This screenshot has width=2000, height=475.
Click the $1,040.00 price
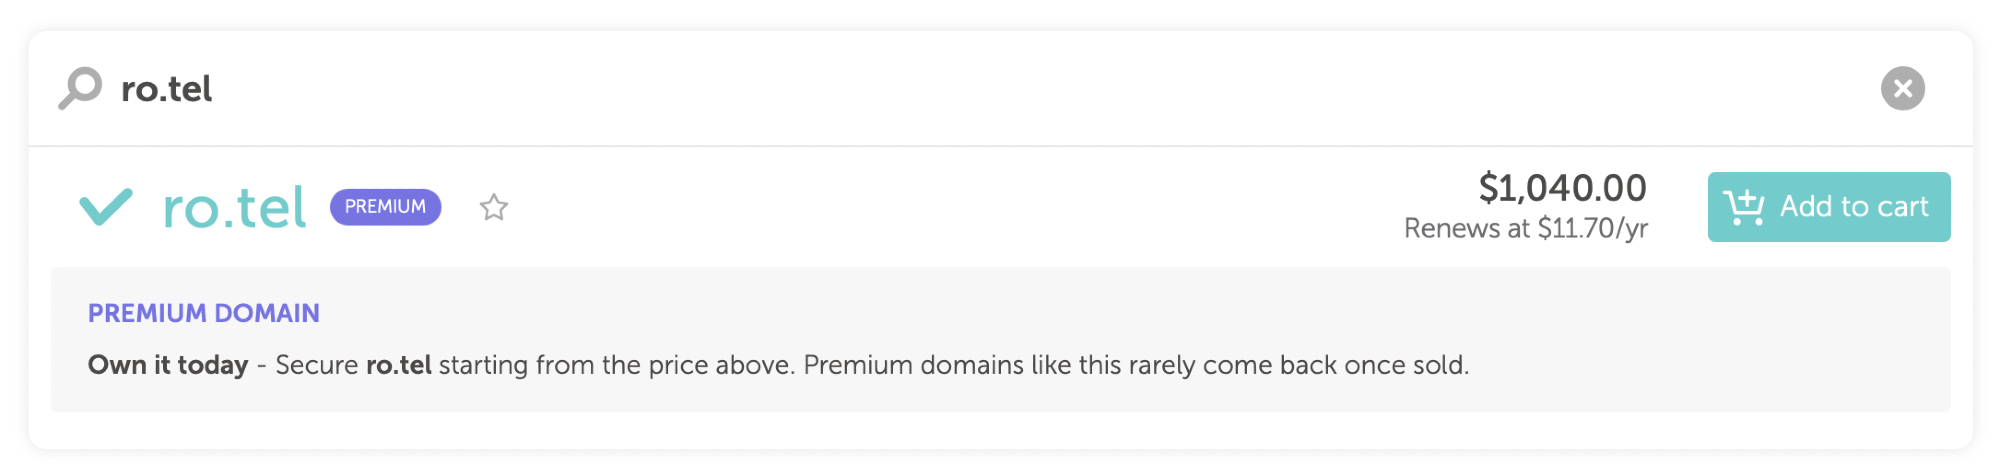pyautogui.click(x=1562, y=188)
